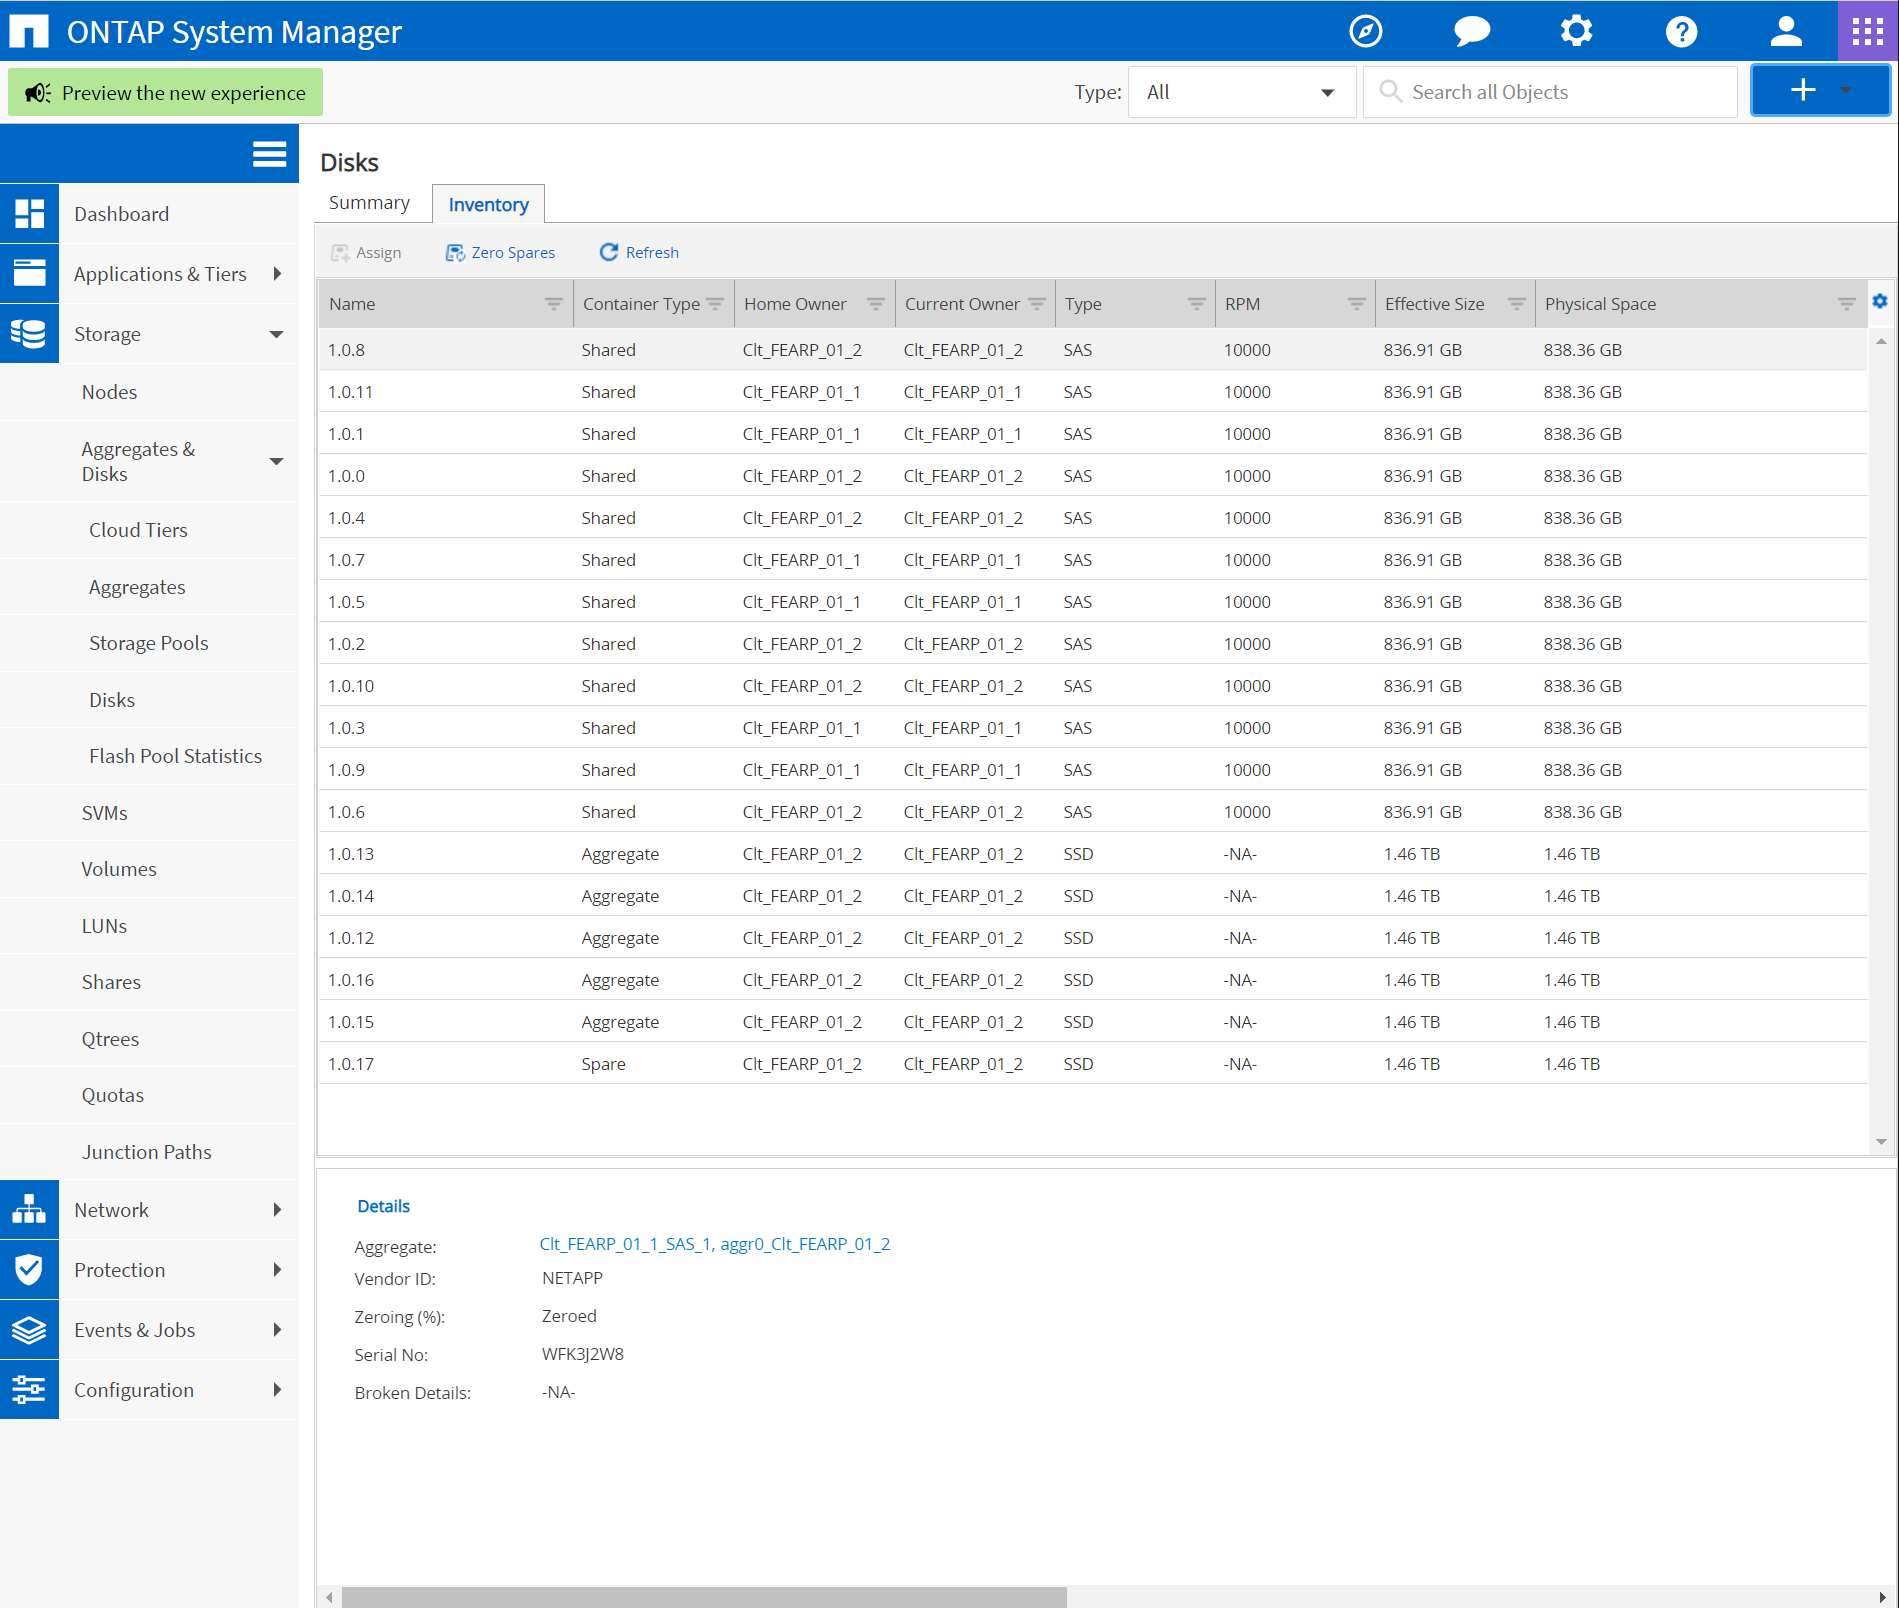Expand the Network menu arrow
Screen dimensions: 1899x1608
277,1210
